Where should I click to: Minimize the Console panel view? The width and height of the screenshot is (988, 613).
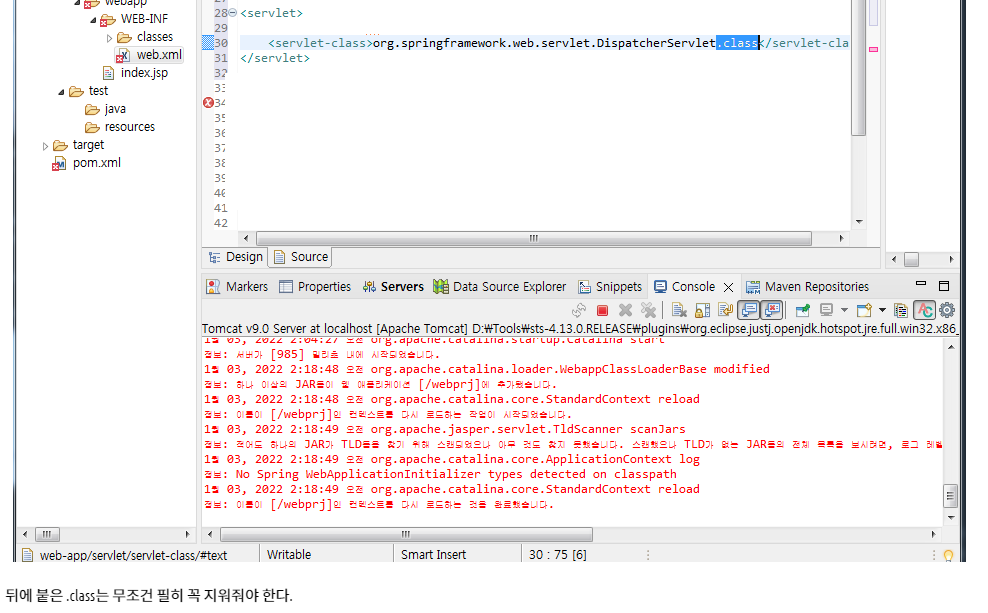[921, 284]
